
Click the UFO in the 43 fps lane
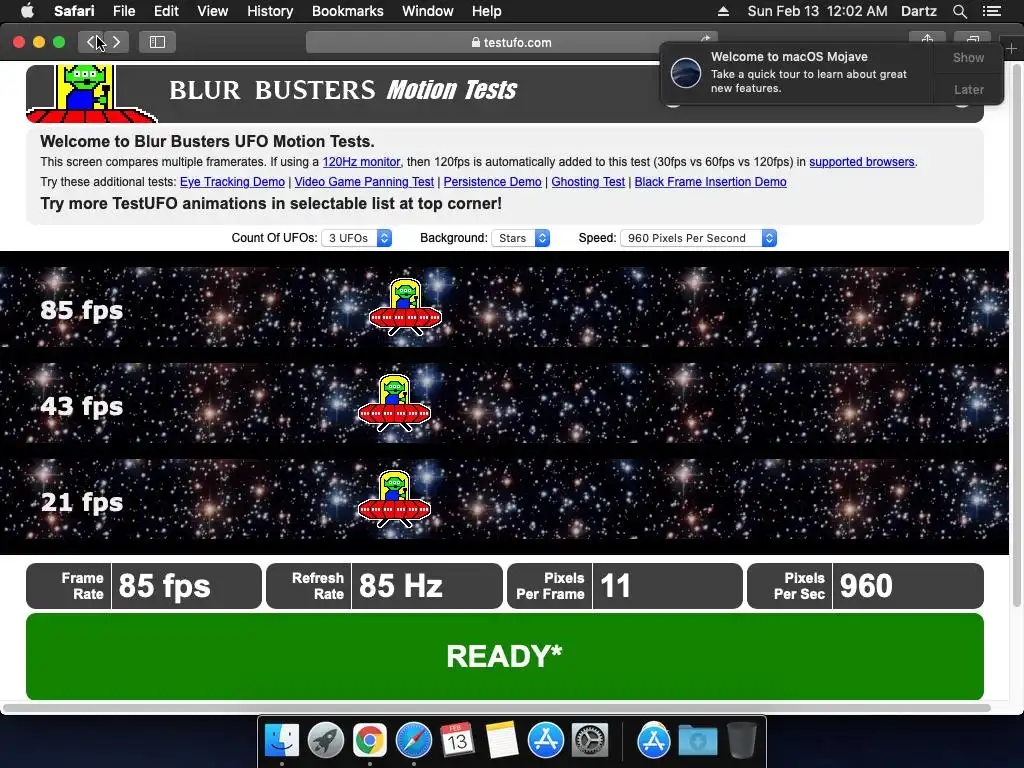coord(394,403)
